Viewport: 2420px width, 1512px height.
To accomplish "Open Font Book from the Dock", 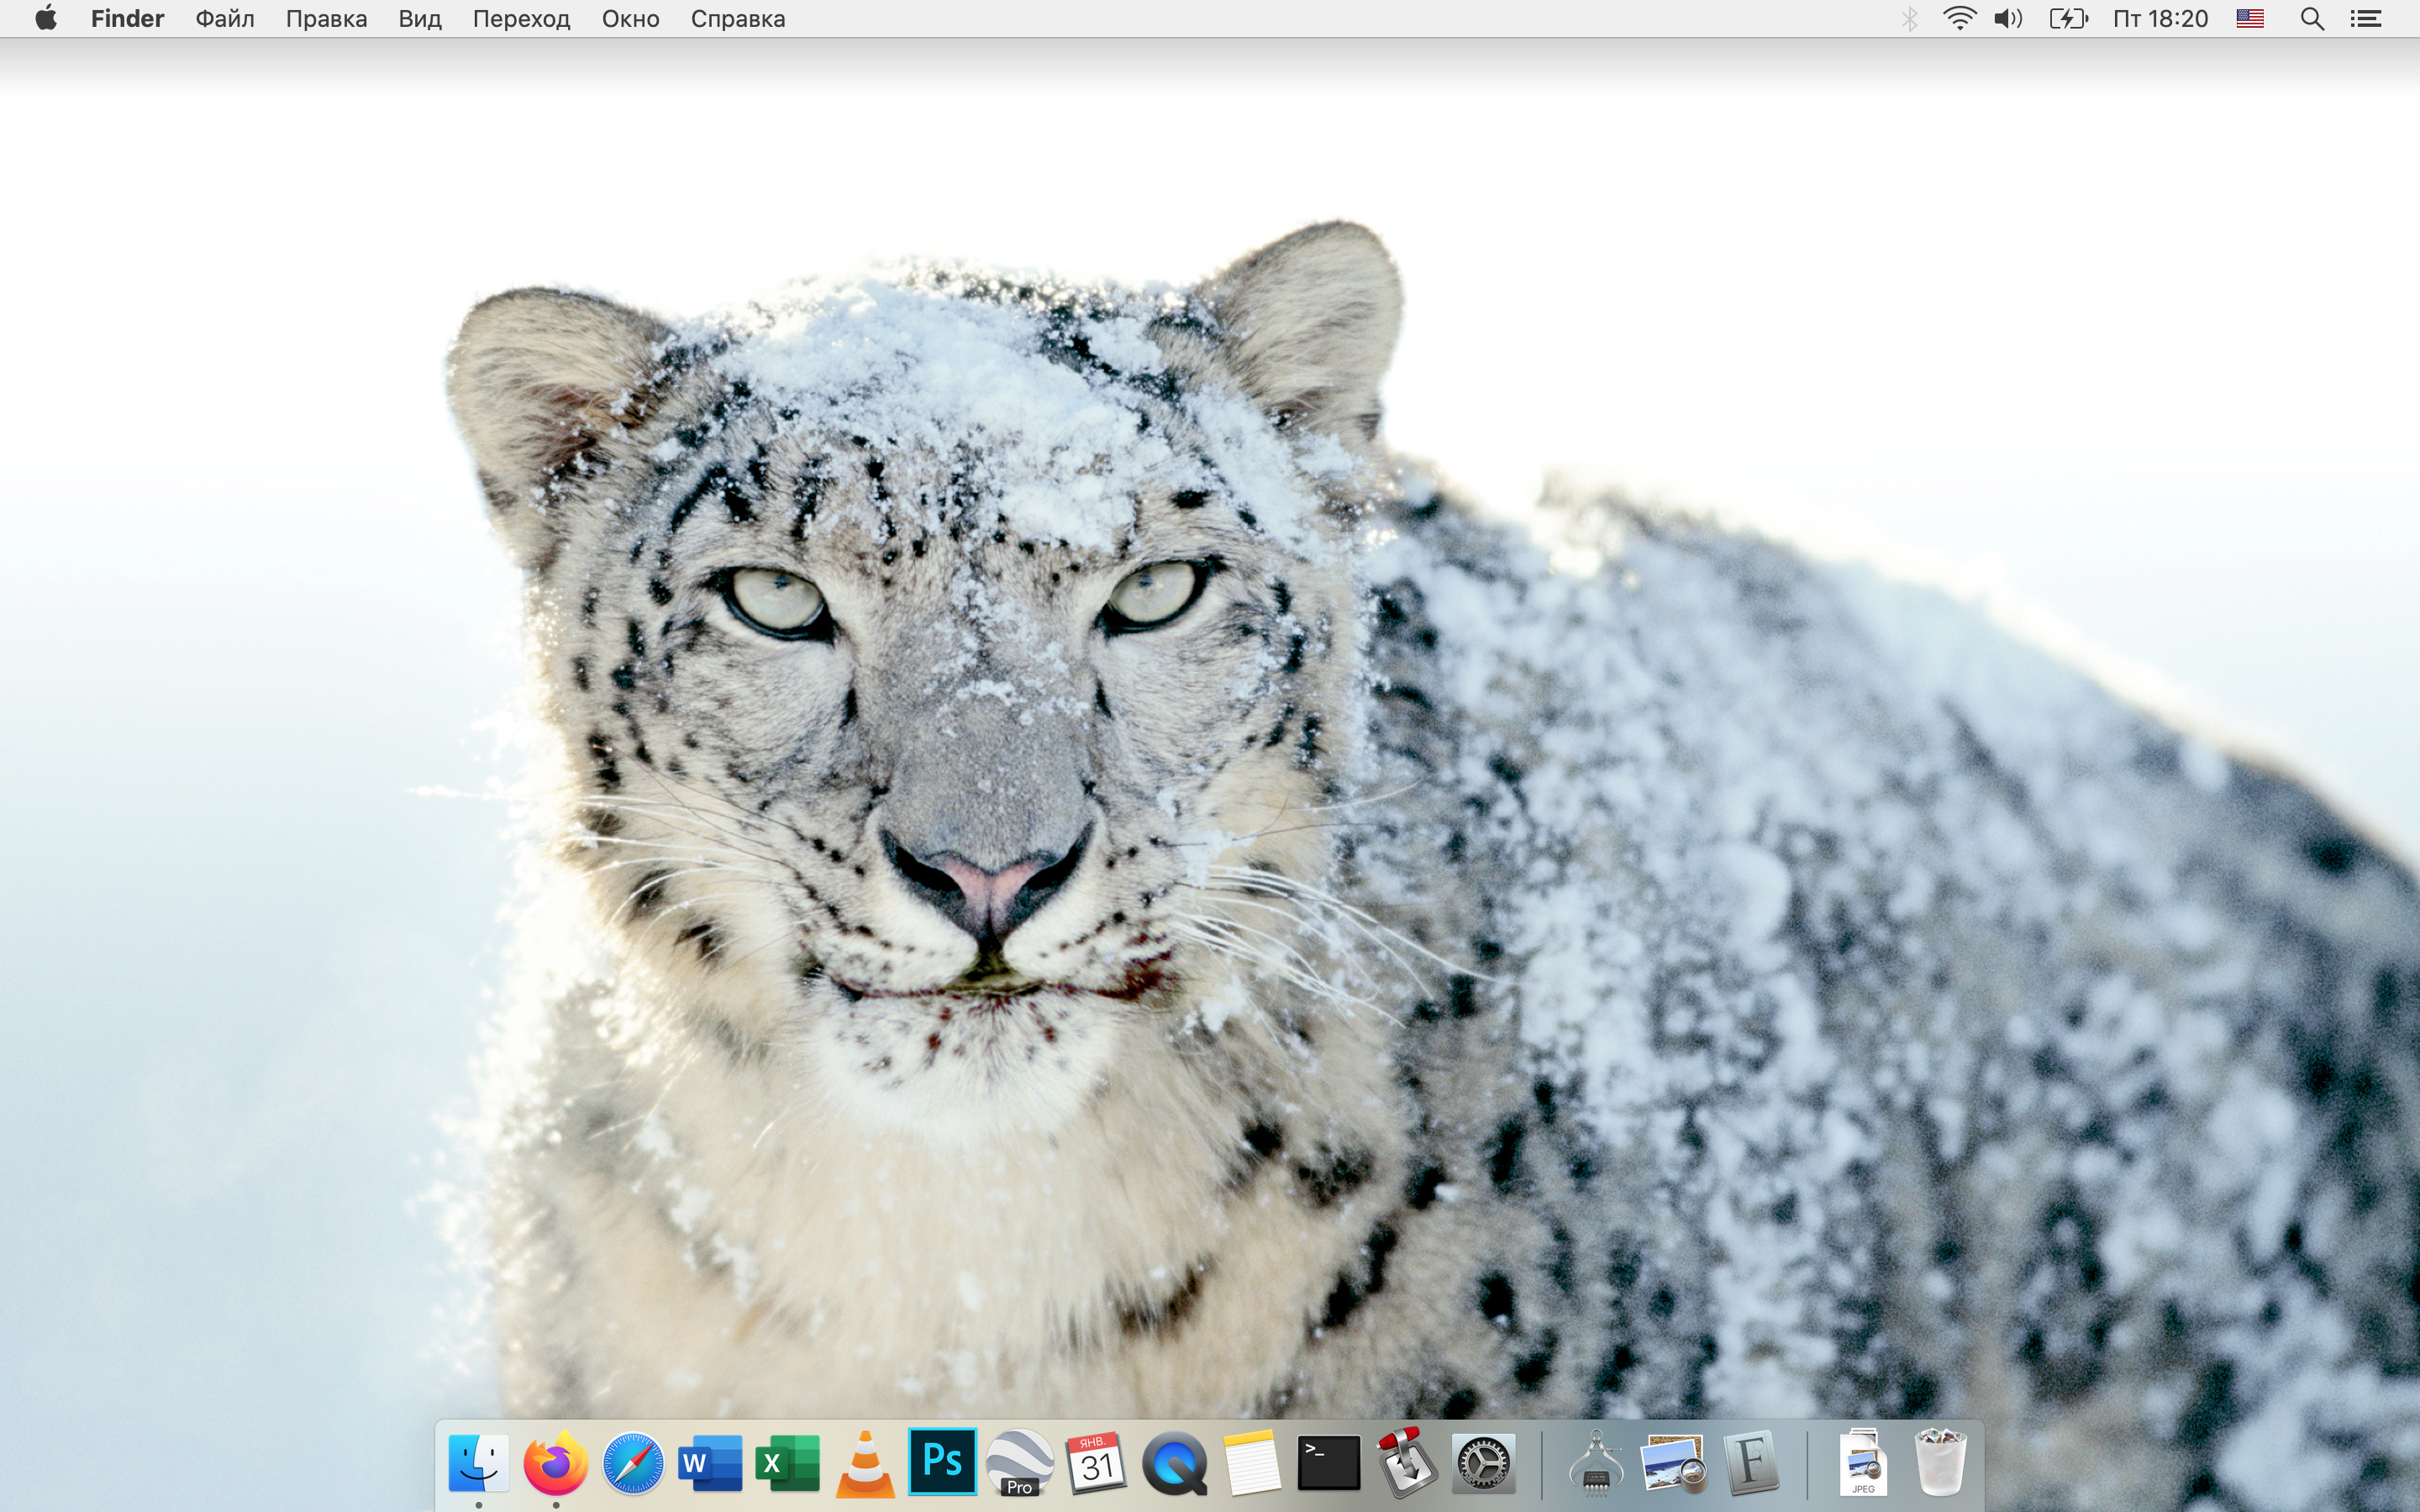I will [x=1751, y=1464].
